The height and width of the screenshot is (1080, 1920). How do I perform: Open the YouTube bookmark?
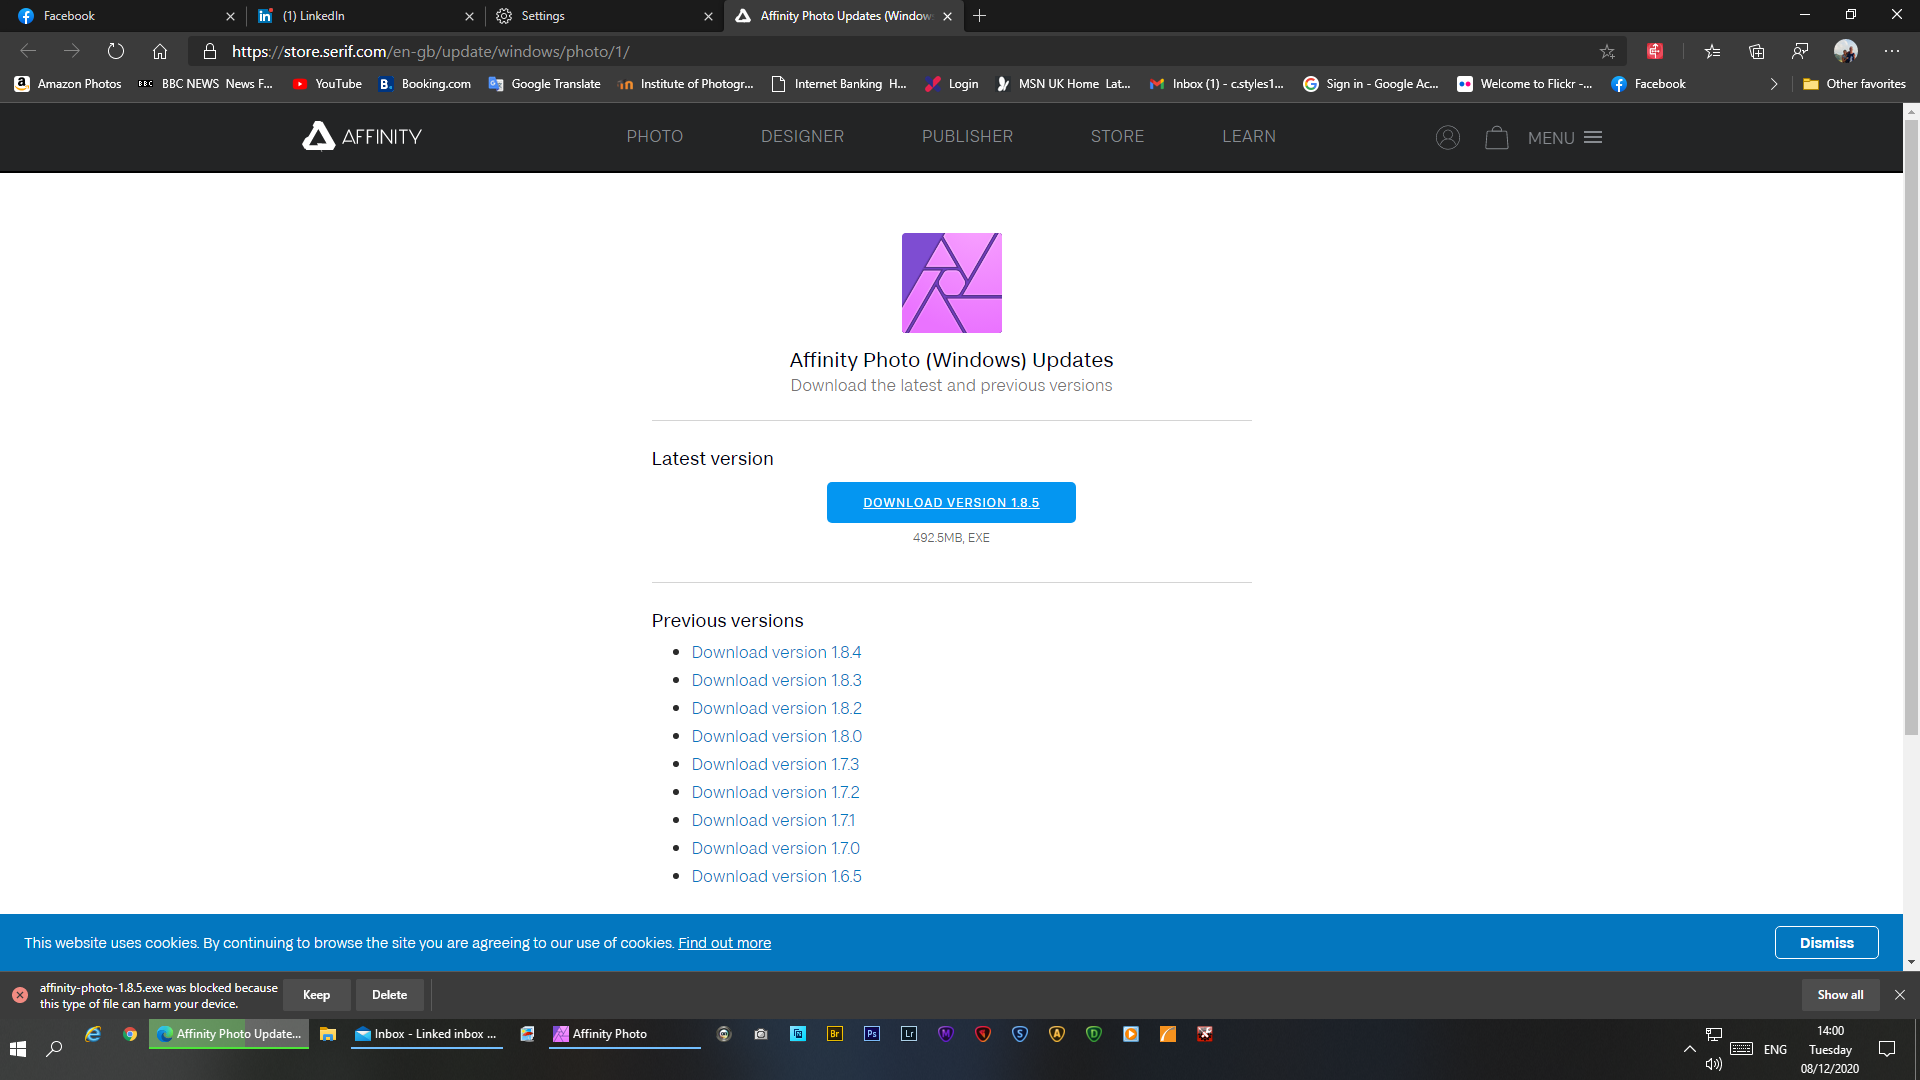pyautogui.click(x=327, y=84)
